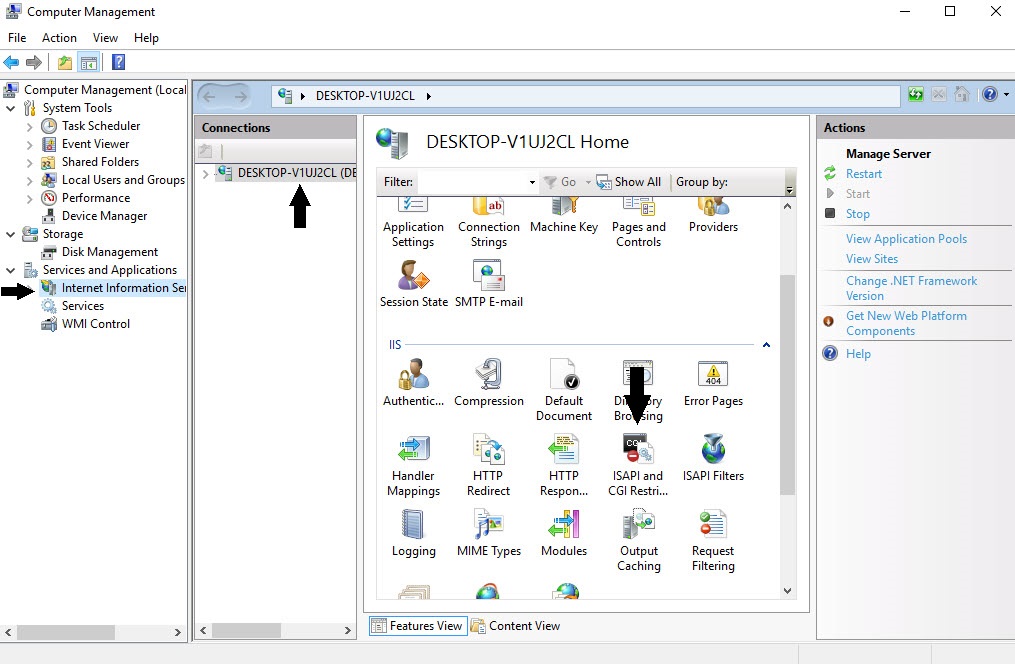The height and width of the screenshot is (664, 1015).
Task: Switch to Content View tab
Action: pos(515,626)
